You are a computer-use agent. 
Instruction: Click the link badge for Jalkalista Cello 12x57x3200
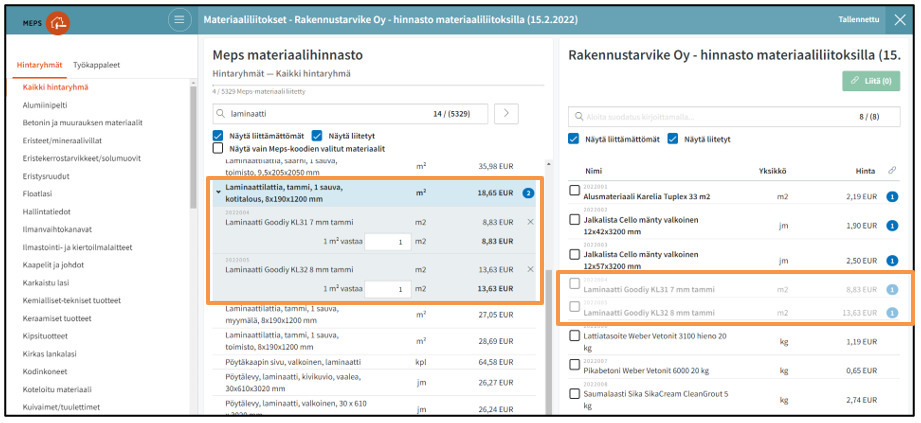click(x=892, y=261)
